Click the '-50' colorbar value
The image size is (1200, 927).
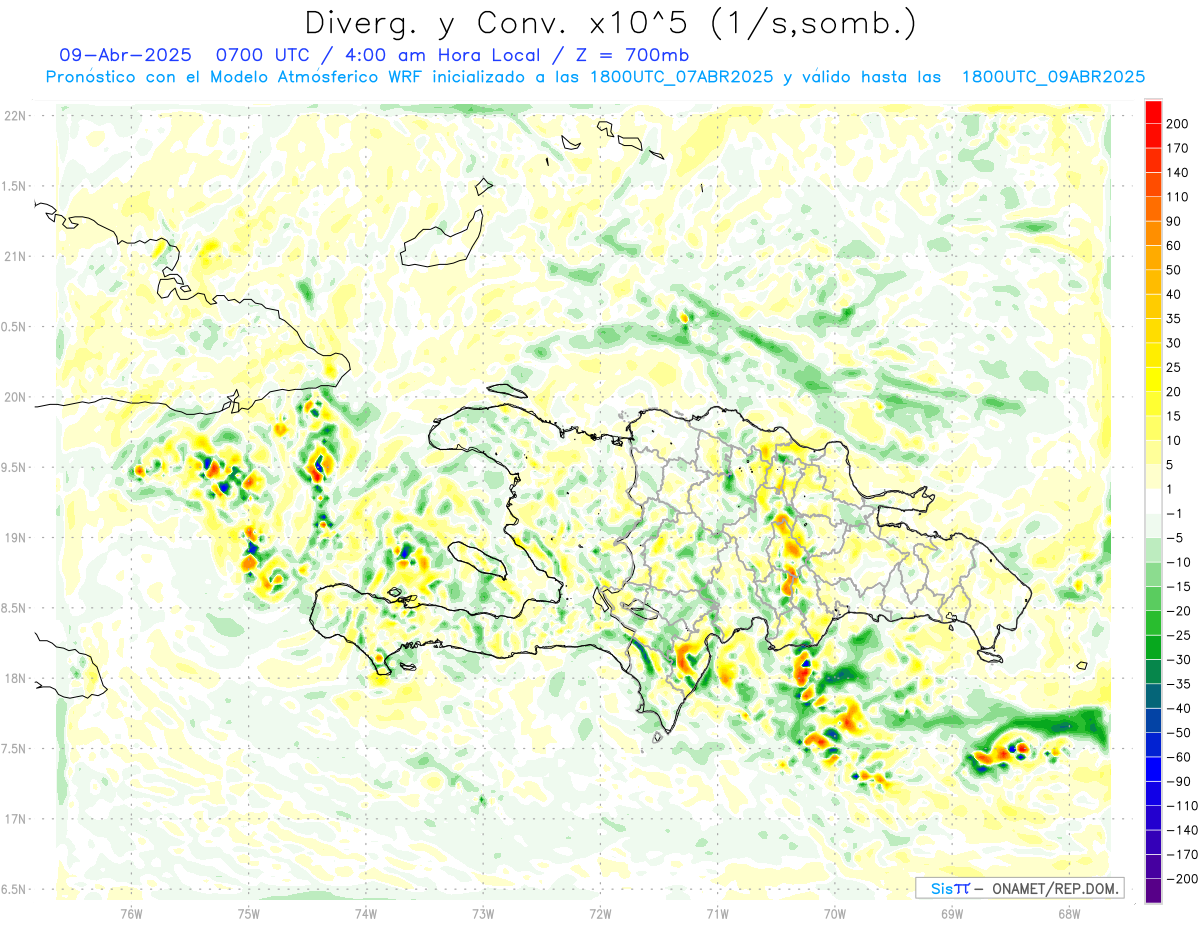(x=1177, y=733)
